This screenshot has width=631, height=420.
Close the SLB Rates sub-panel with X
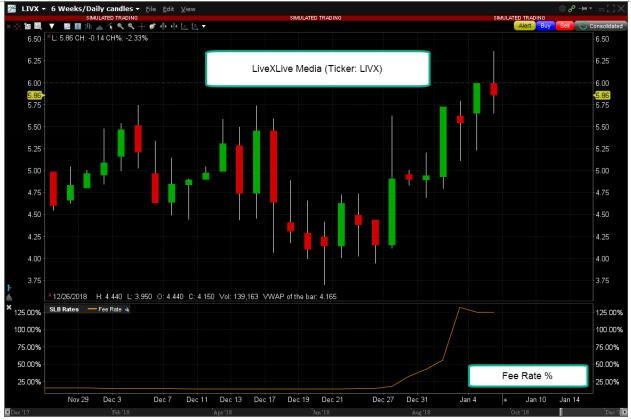click(9, 307)
